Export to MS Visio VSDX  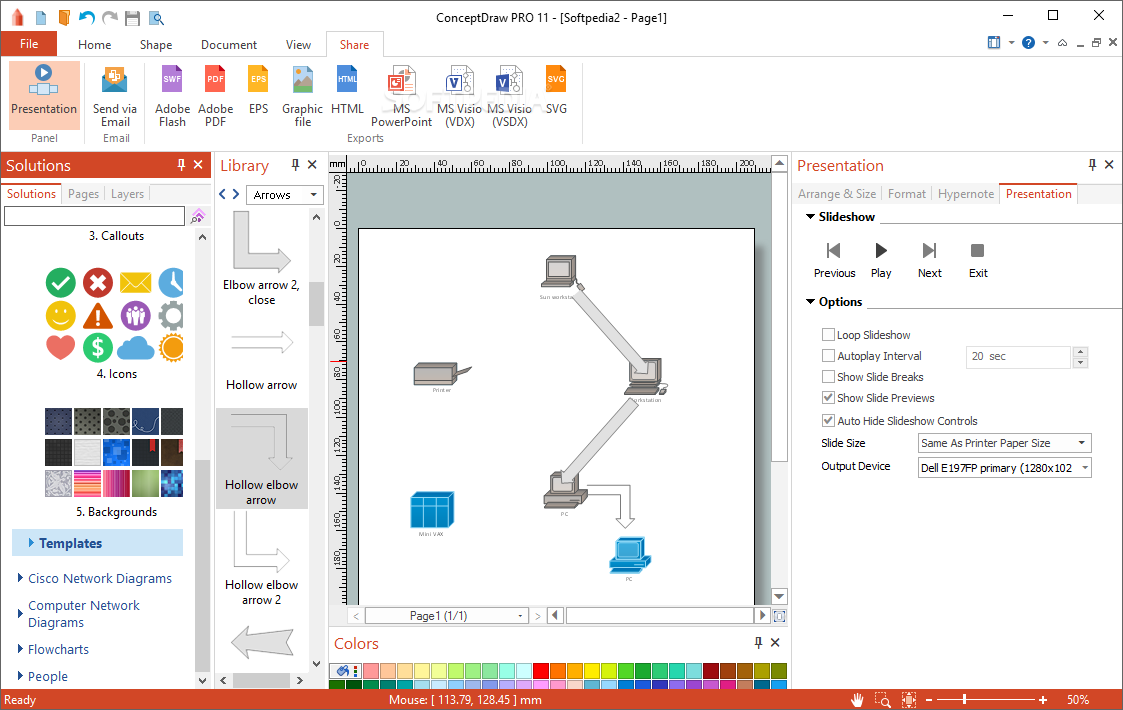tap(509, 97)
